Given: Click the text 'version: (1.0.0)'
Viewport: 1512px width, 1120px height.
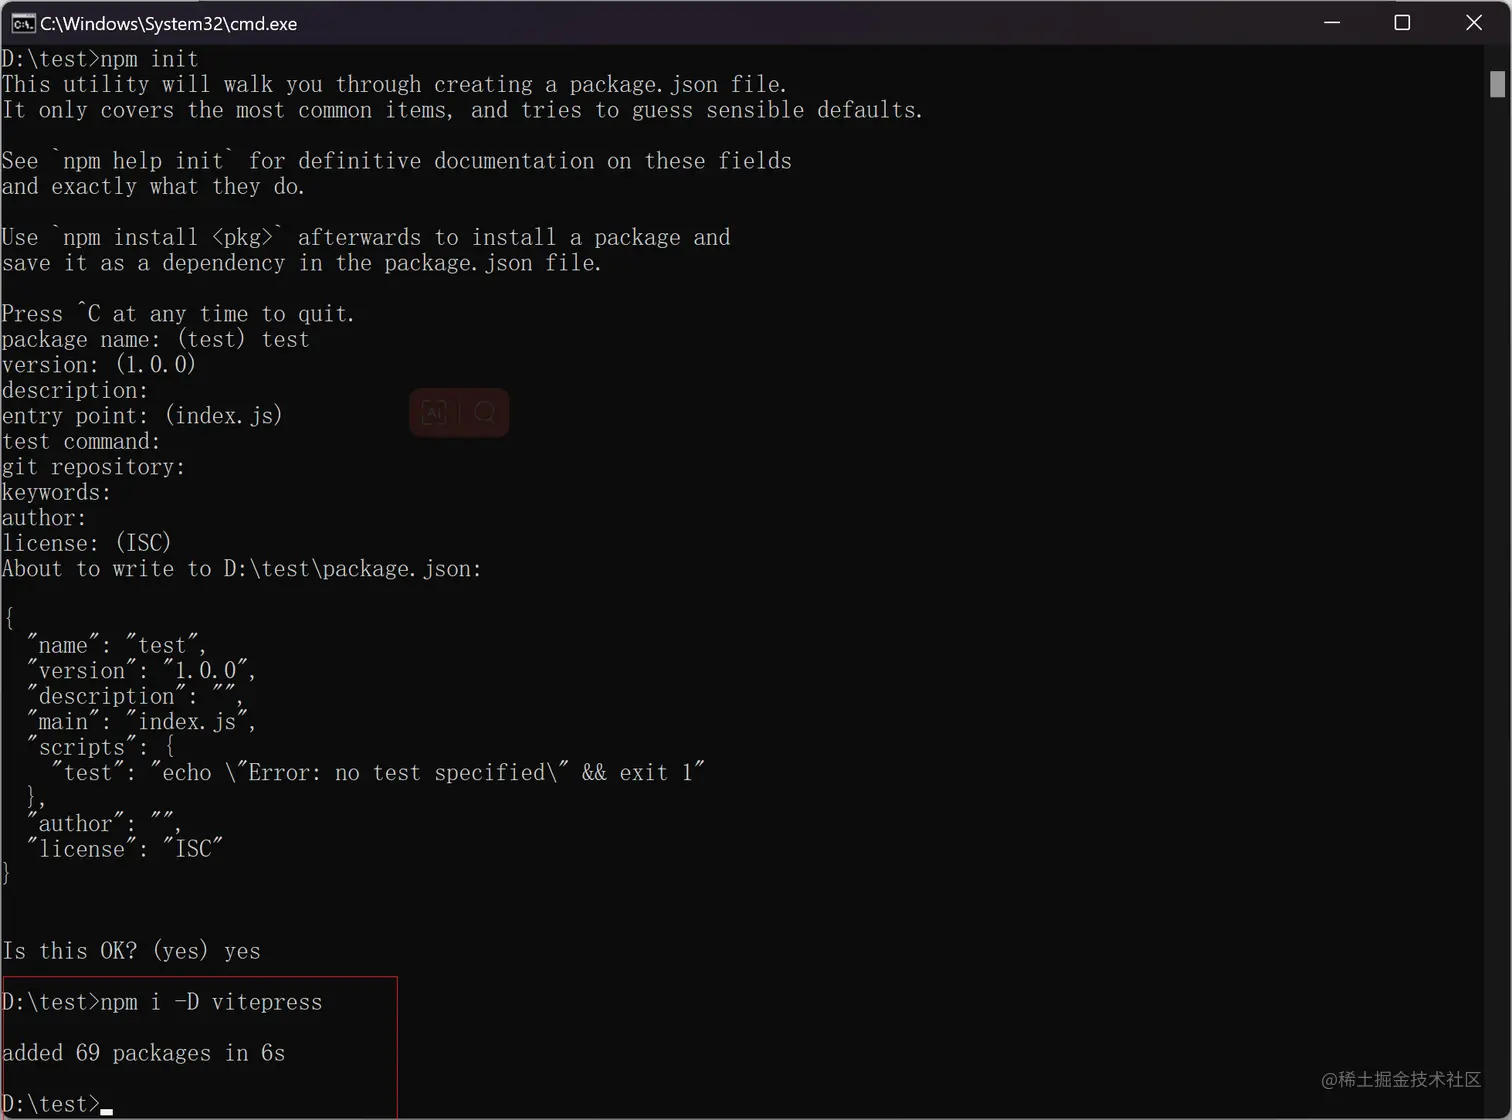Looking at the screenshot, I should [x=99, y=365].
